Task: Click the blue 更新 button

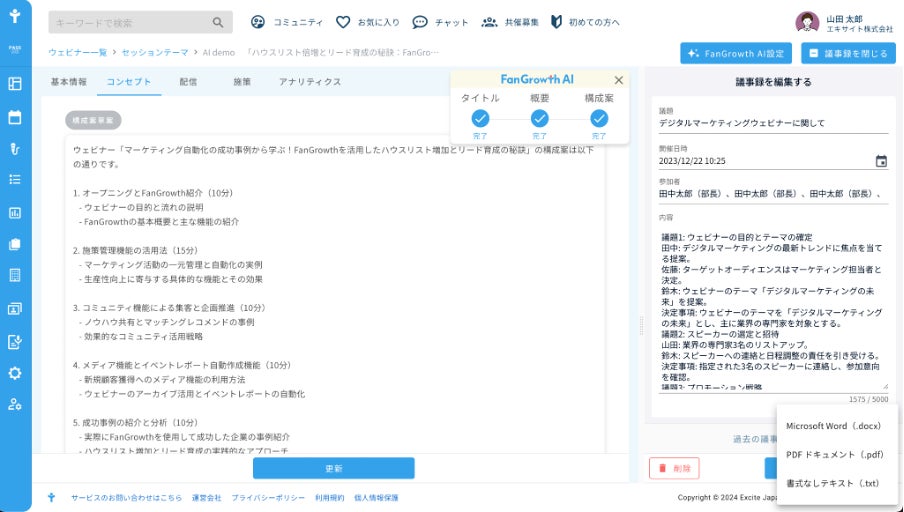Action: 334,468
